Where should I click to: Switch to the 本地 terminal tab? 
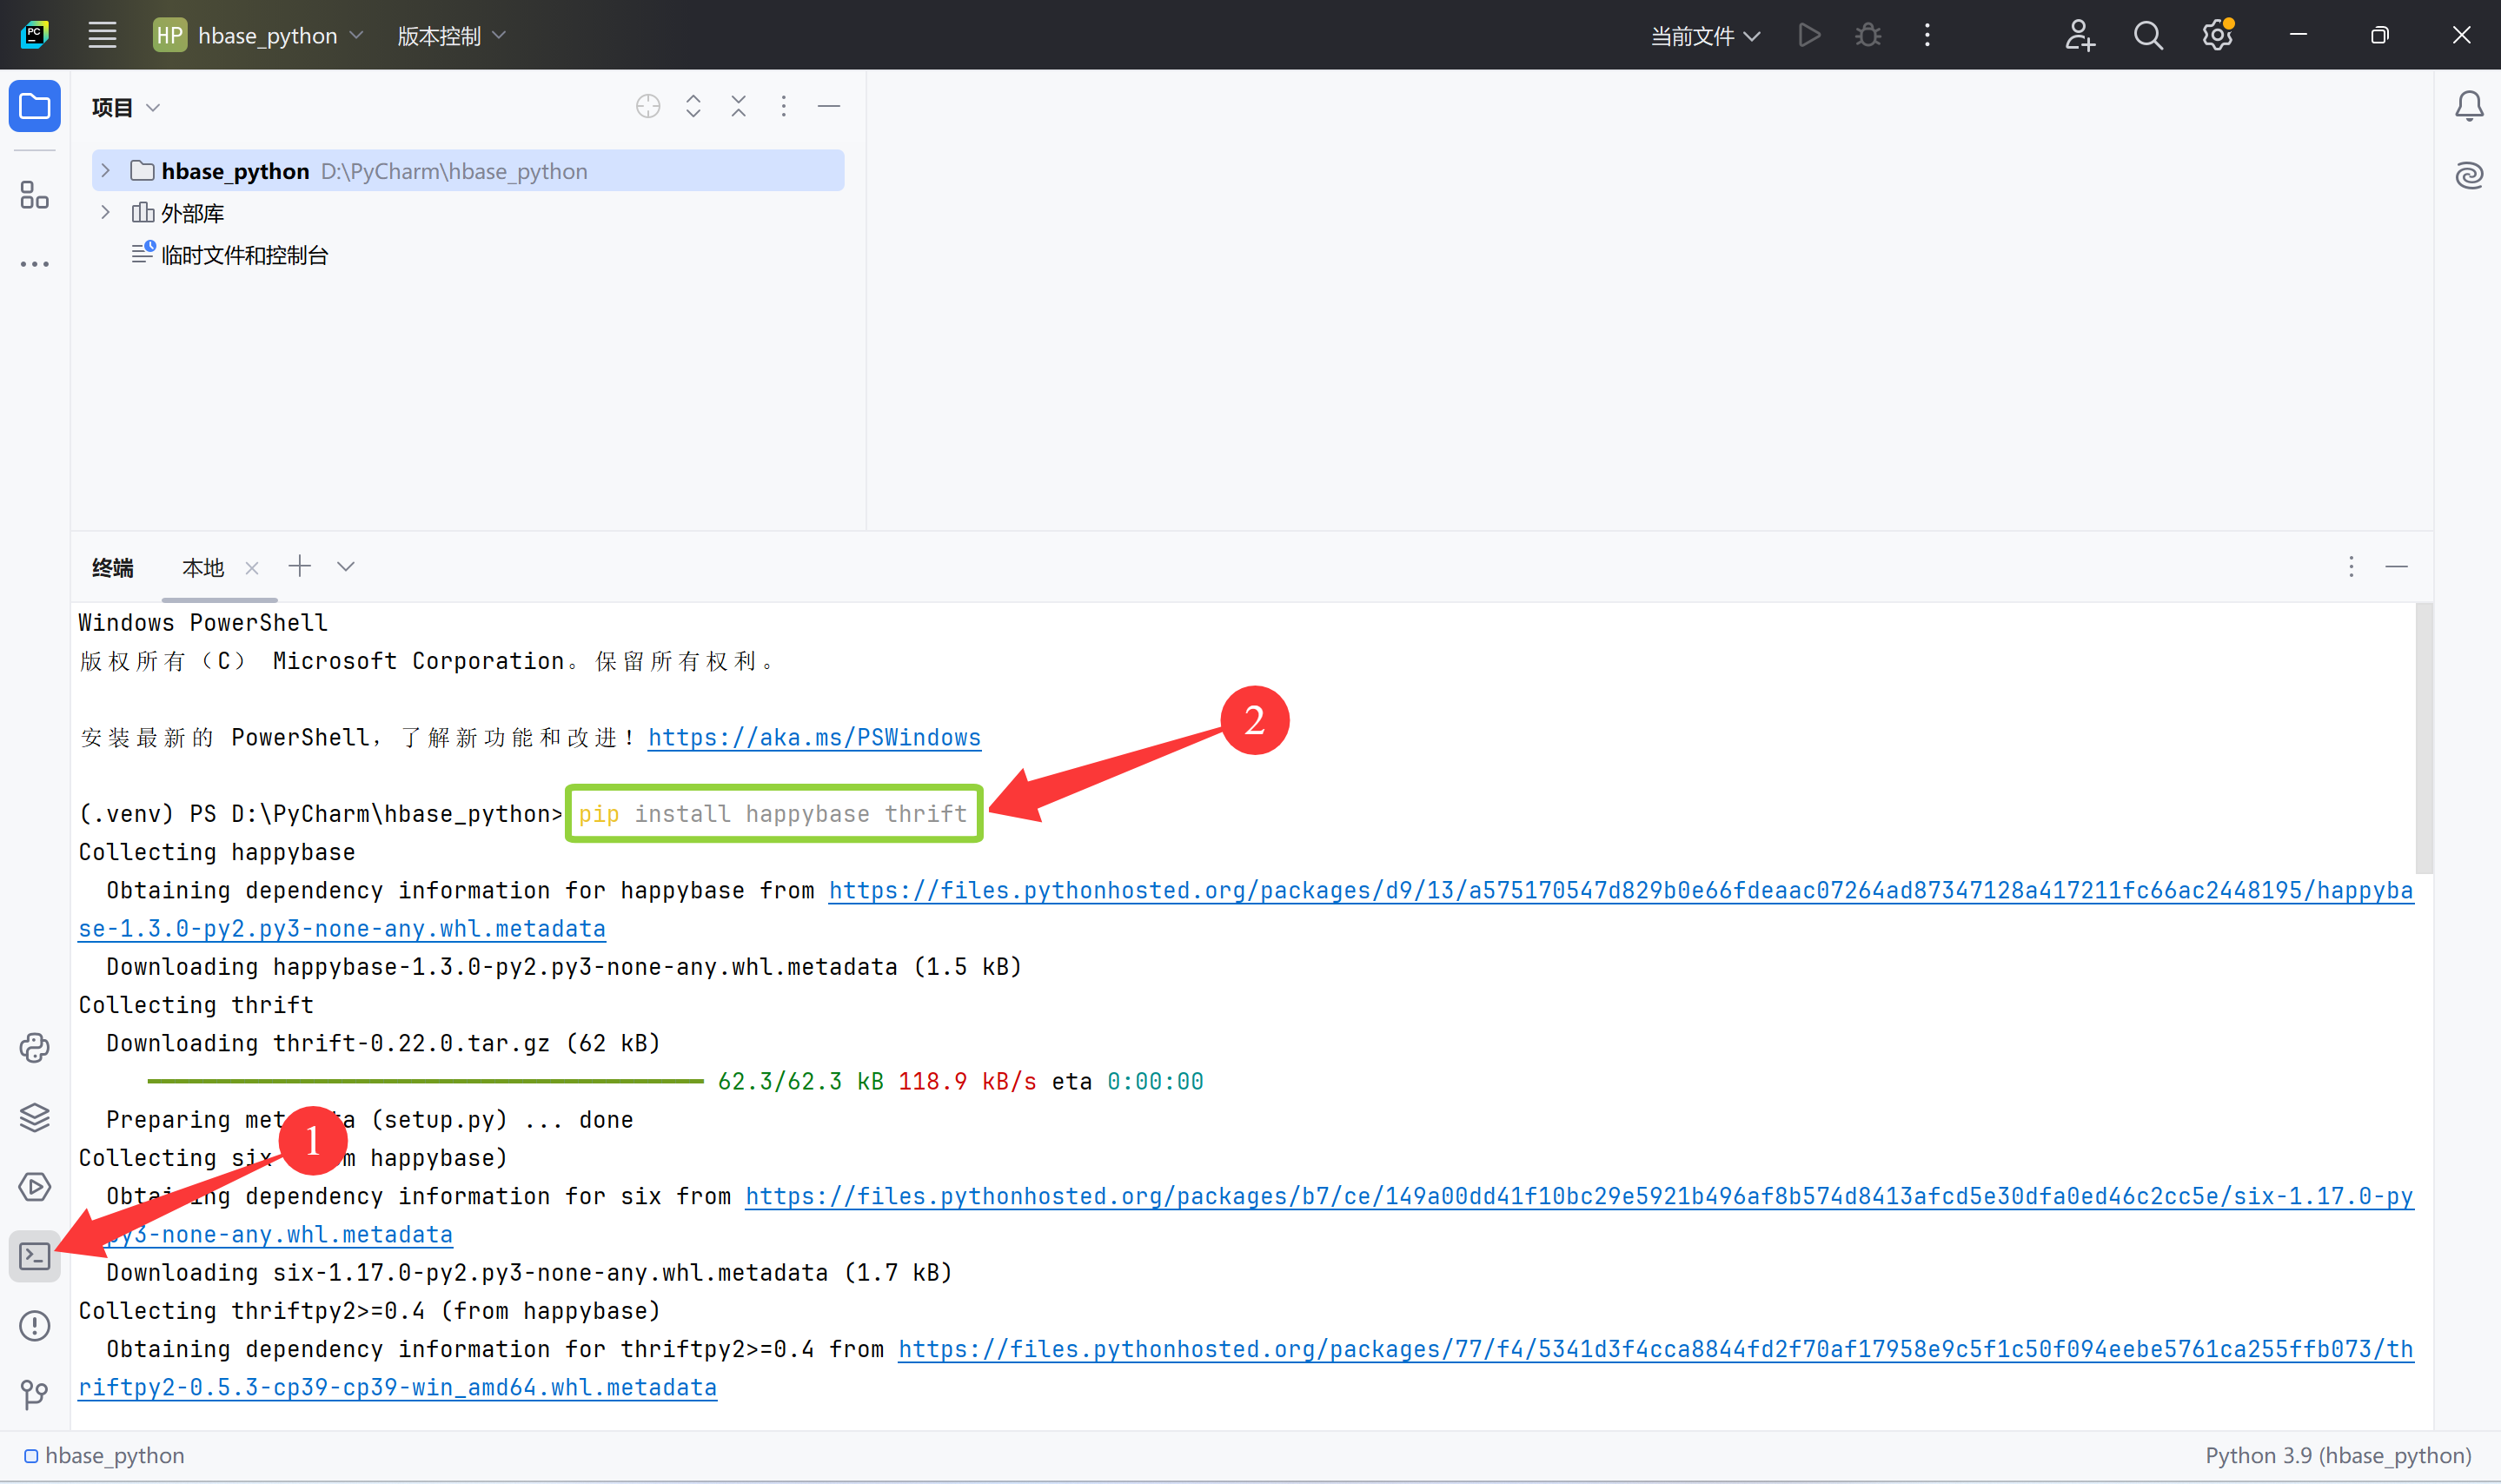point(203,567)
